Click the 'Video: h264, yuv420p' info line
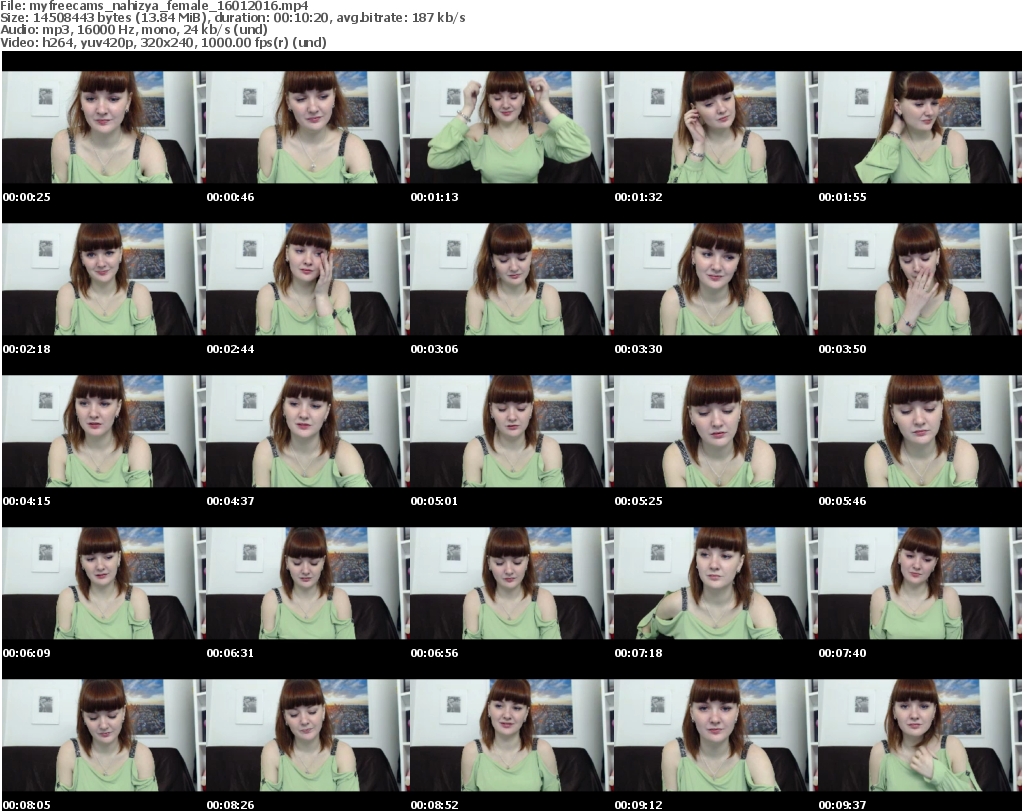1024x811 pixels. pos(163,42)
